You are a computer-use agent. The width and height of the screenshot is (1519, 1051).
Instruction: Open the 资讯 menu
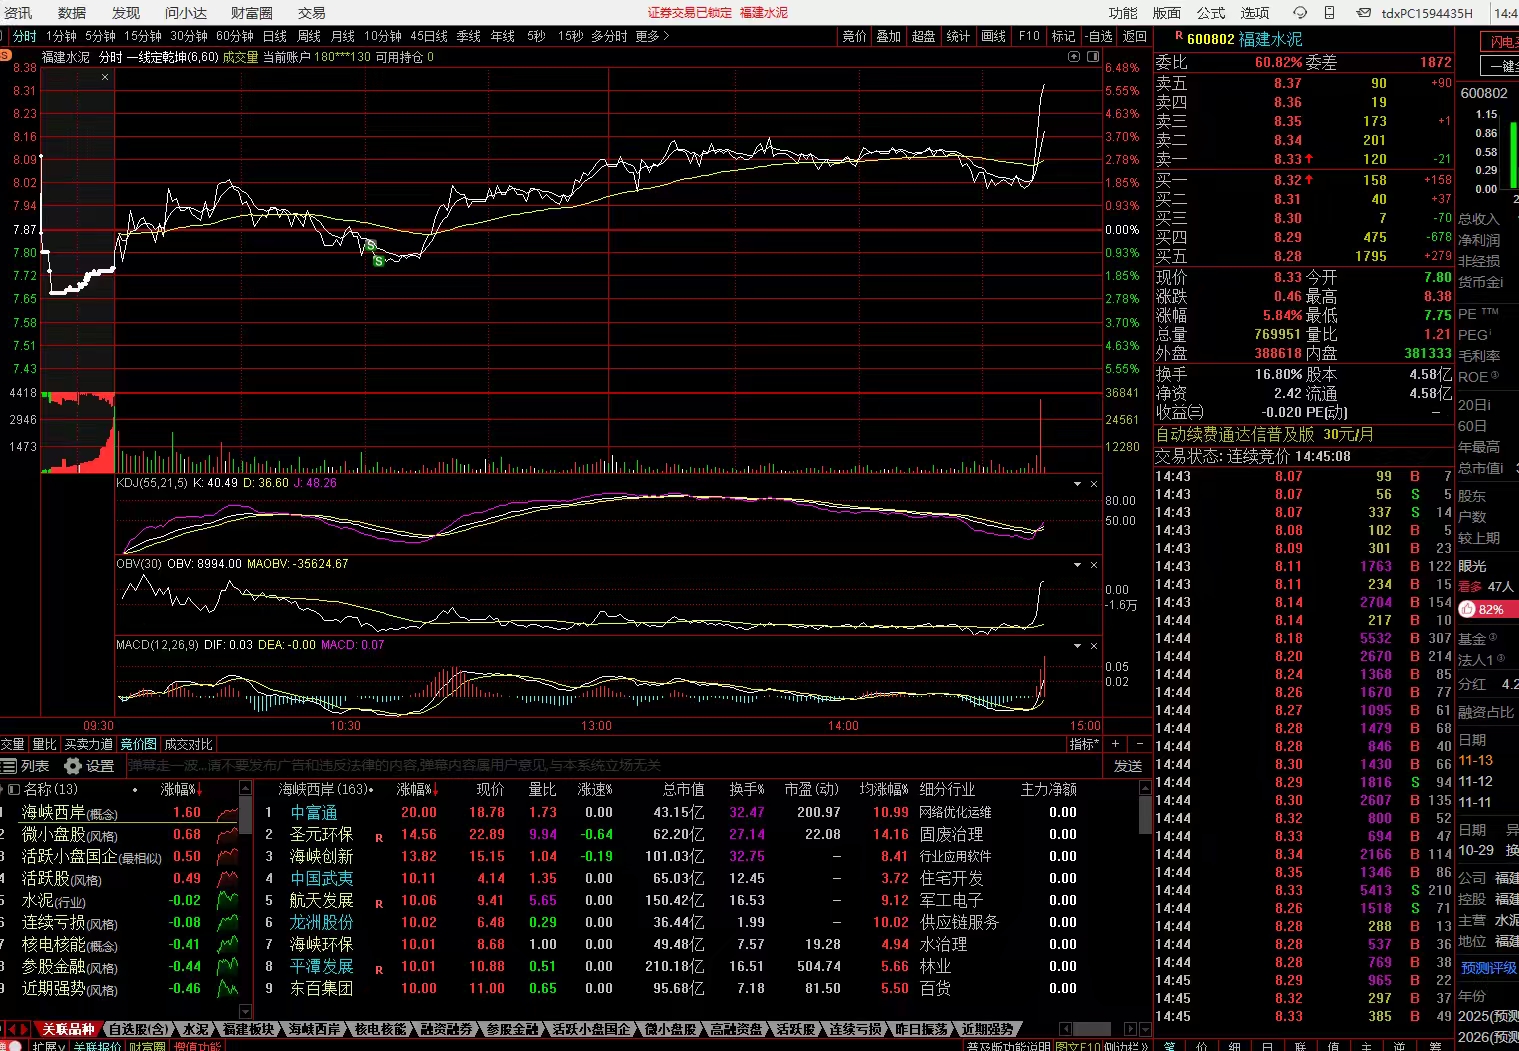18,13
